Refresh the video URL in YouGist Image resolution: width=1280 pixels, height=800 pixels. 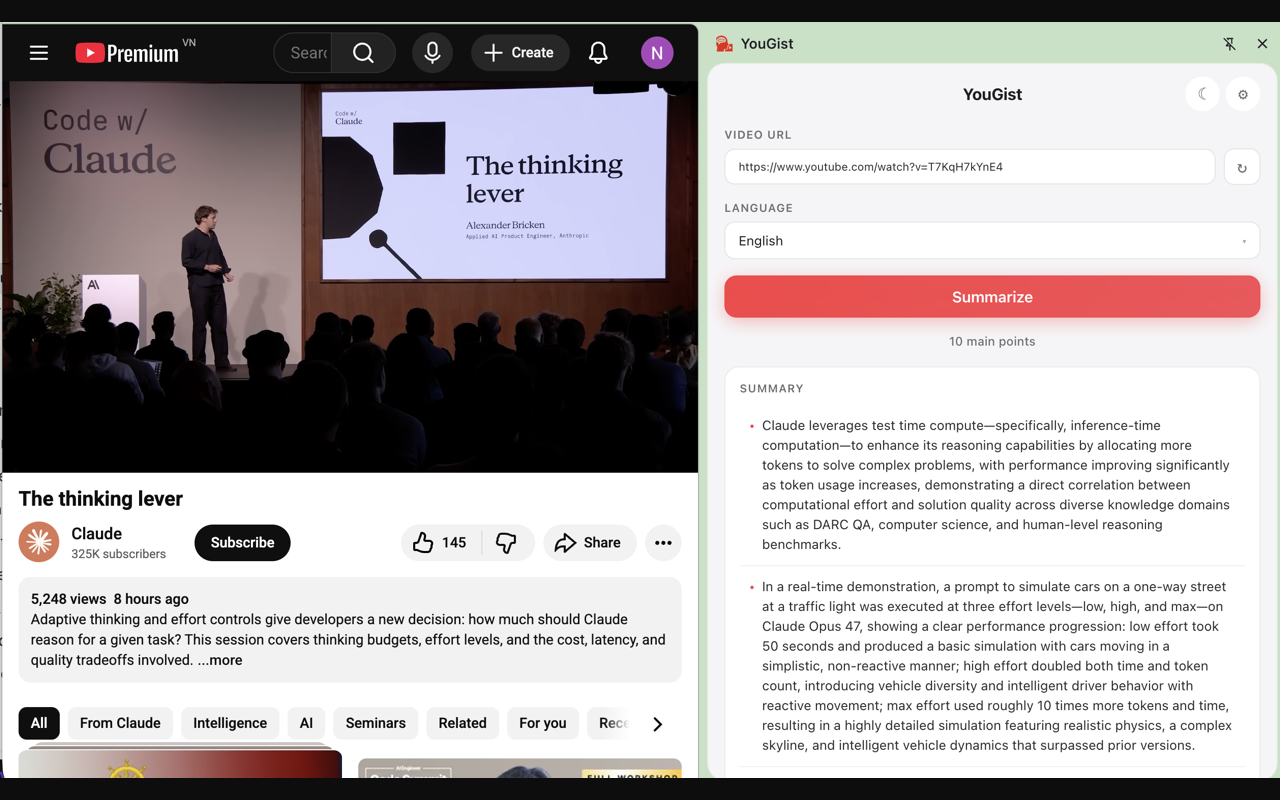1242,167
